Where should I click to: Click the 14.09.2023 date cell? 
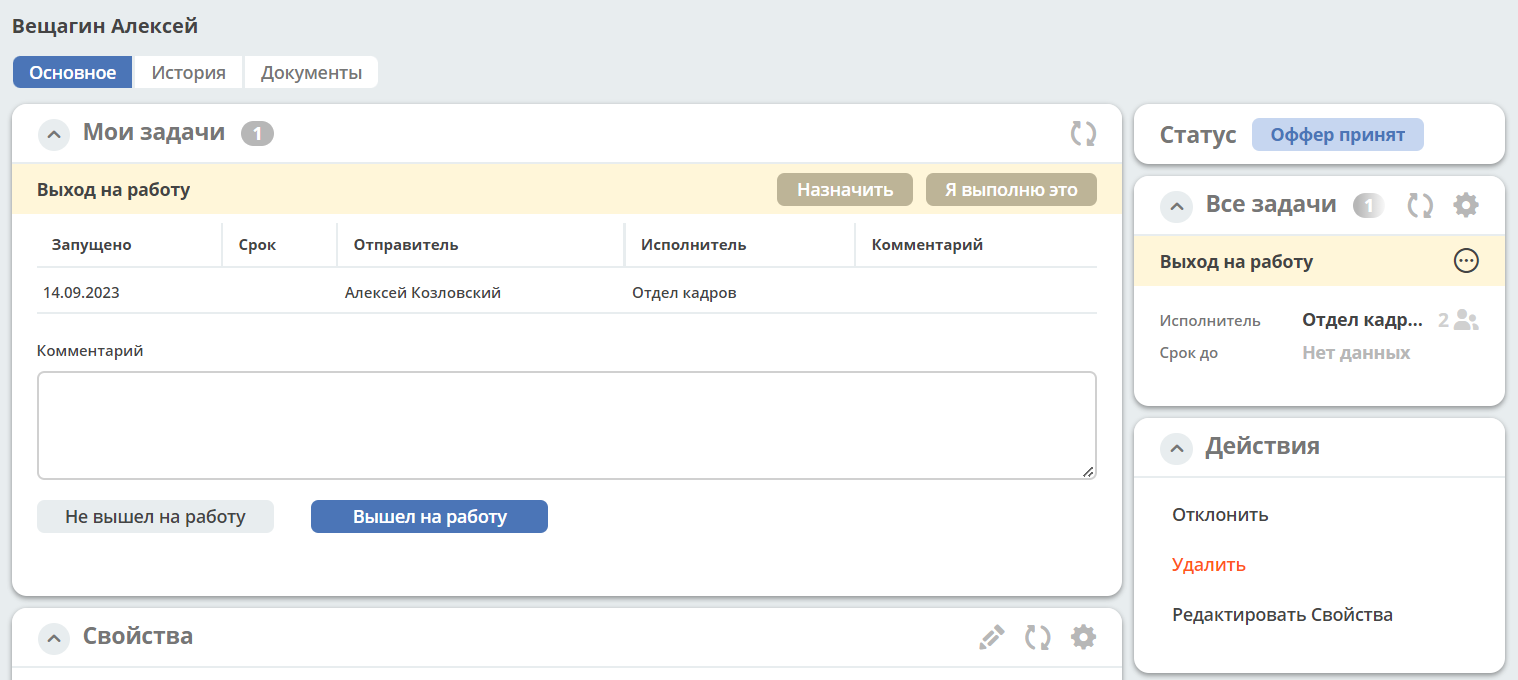[81, 293]
